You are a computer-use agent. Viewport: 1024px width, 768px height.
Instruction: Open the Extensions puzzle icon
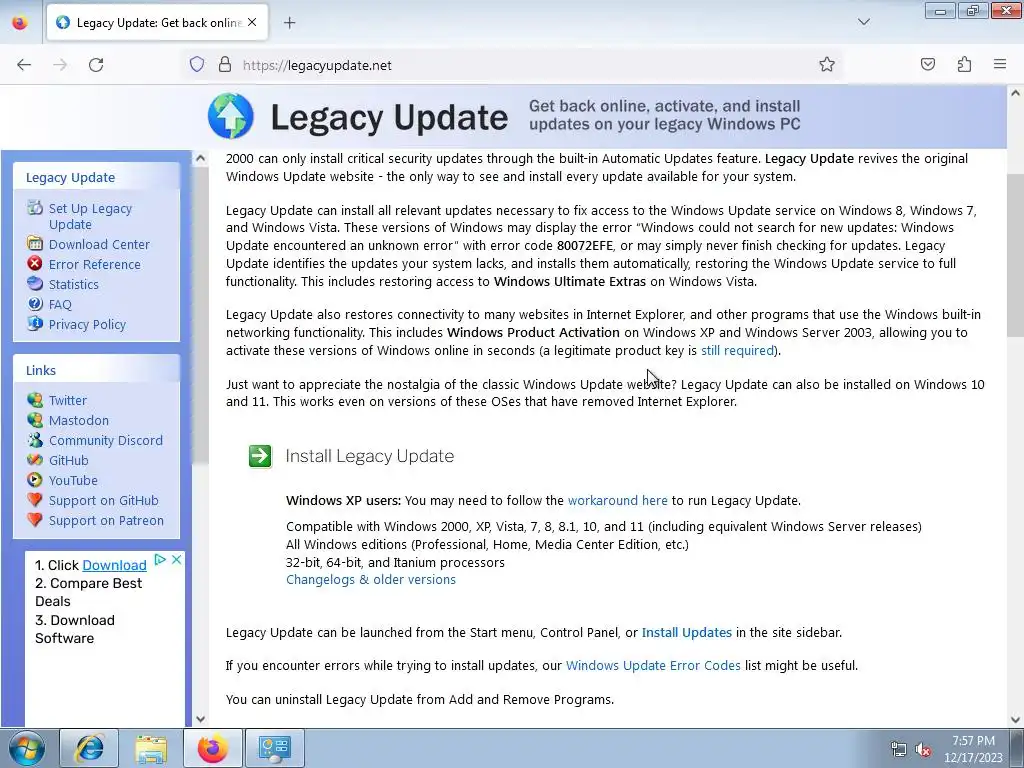(964, 64)
